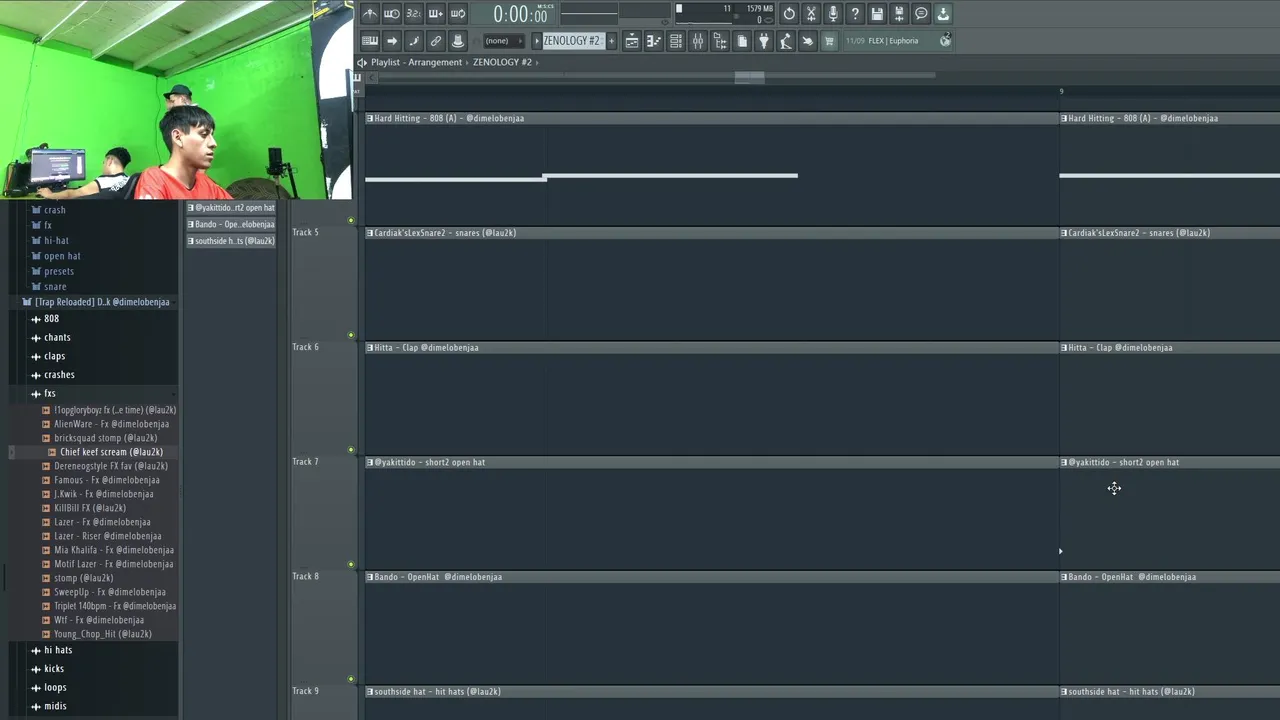Toggle typing keyboard to piano
1280x720 pixels.
pos(370,41)
